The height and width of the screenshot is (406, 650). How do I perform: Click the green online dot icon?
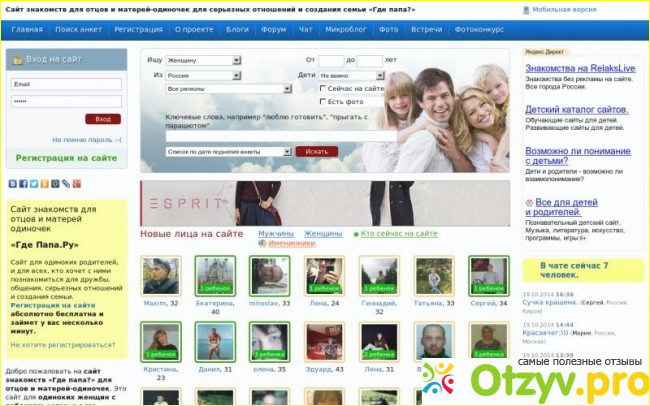355,234
